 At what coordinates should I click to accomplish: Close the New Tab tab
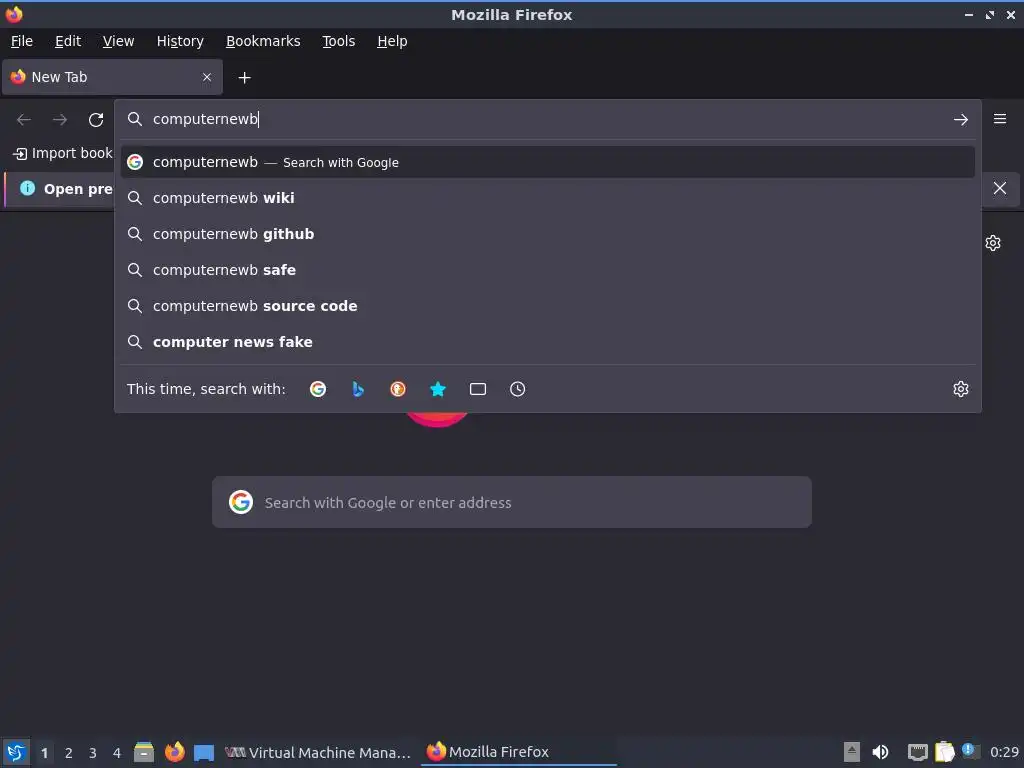(207, 77)
